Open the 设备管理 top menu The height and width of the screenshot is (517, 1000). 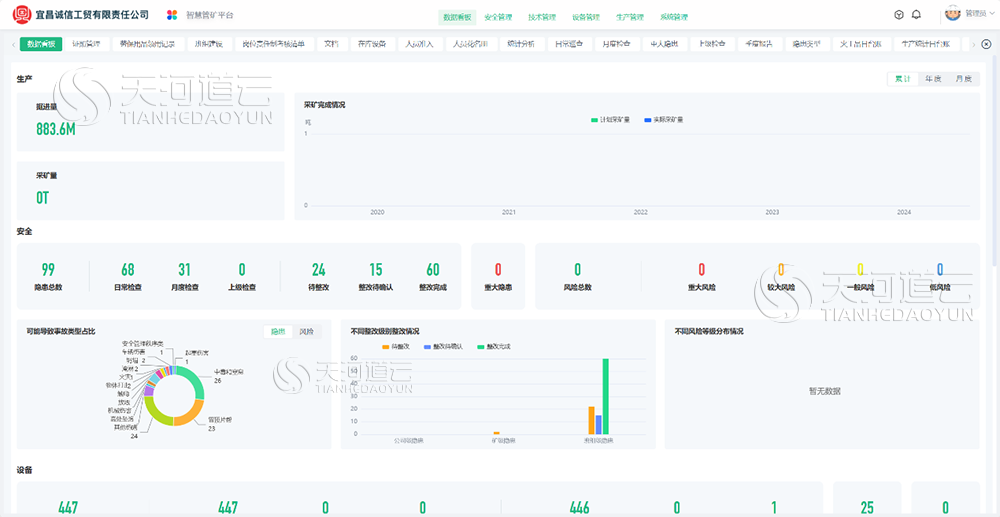tap(586, 17)
